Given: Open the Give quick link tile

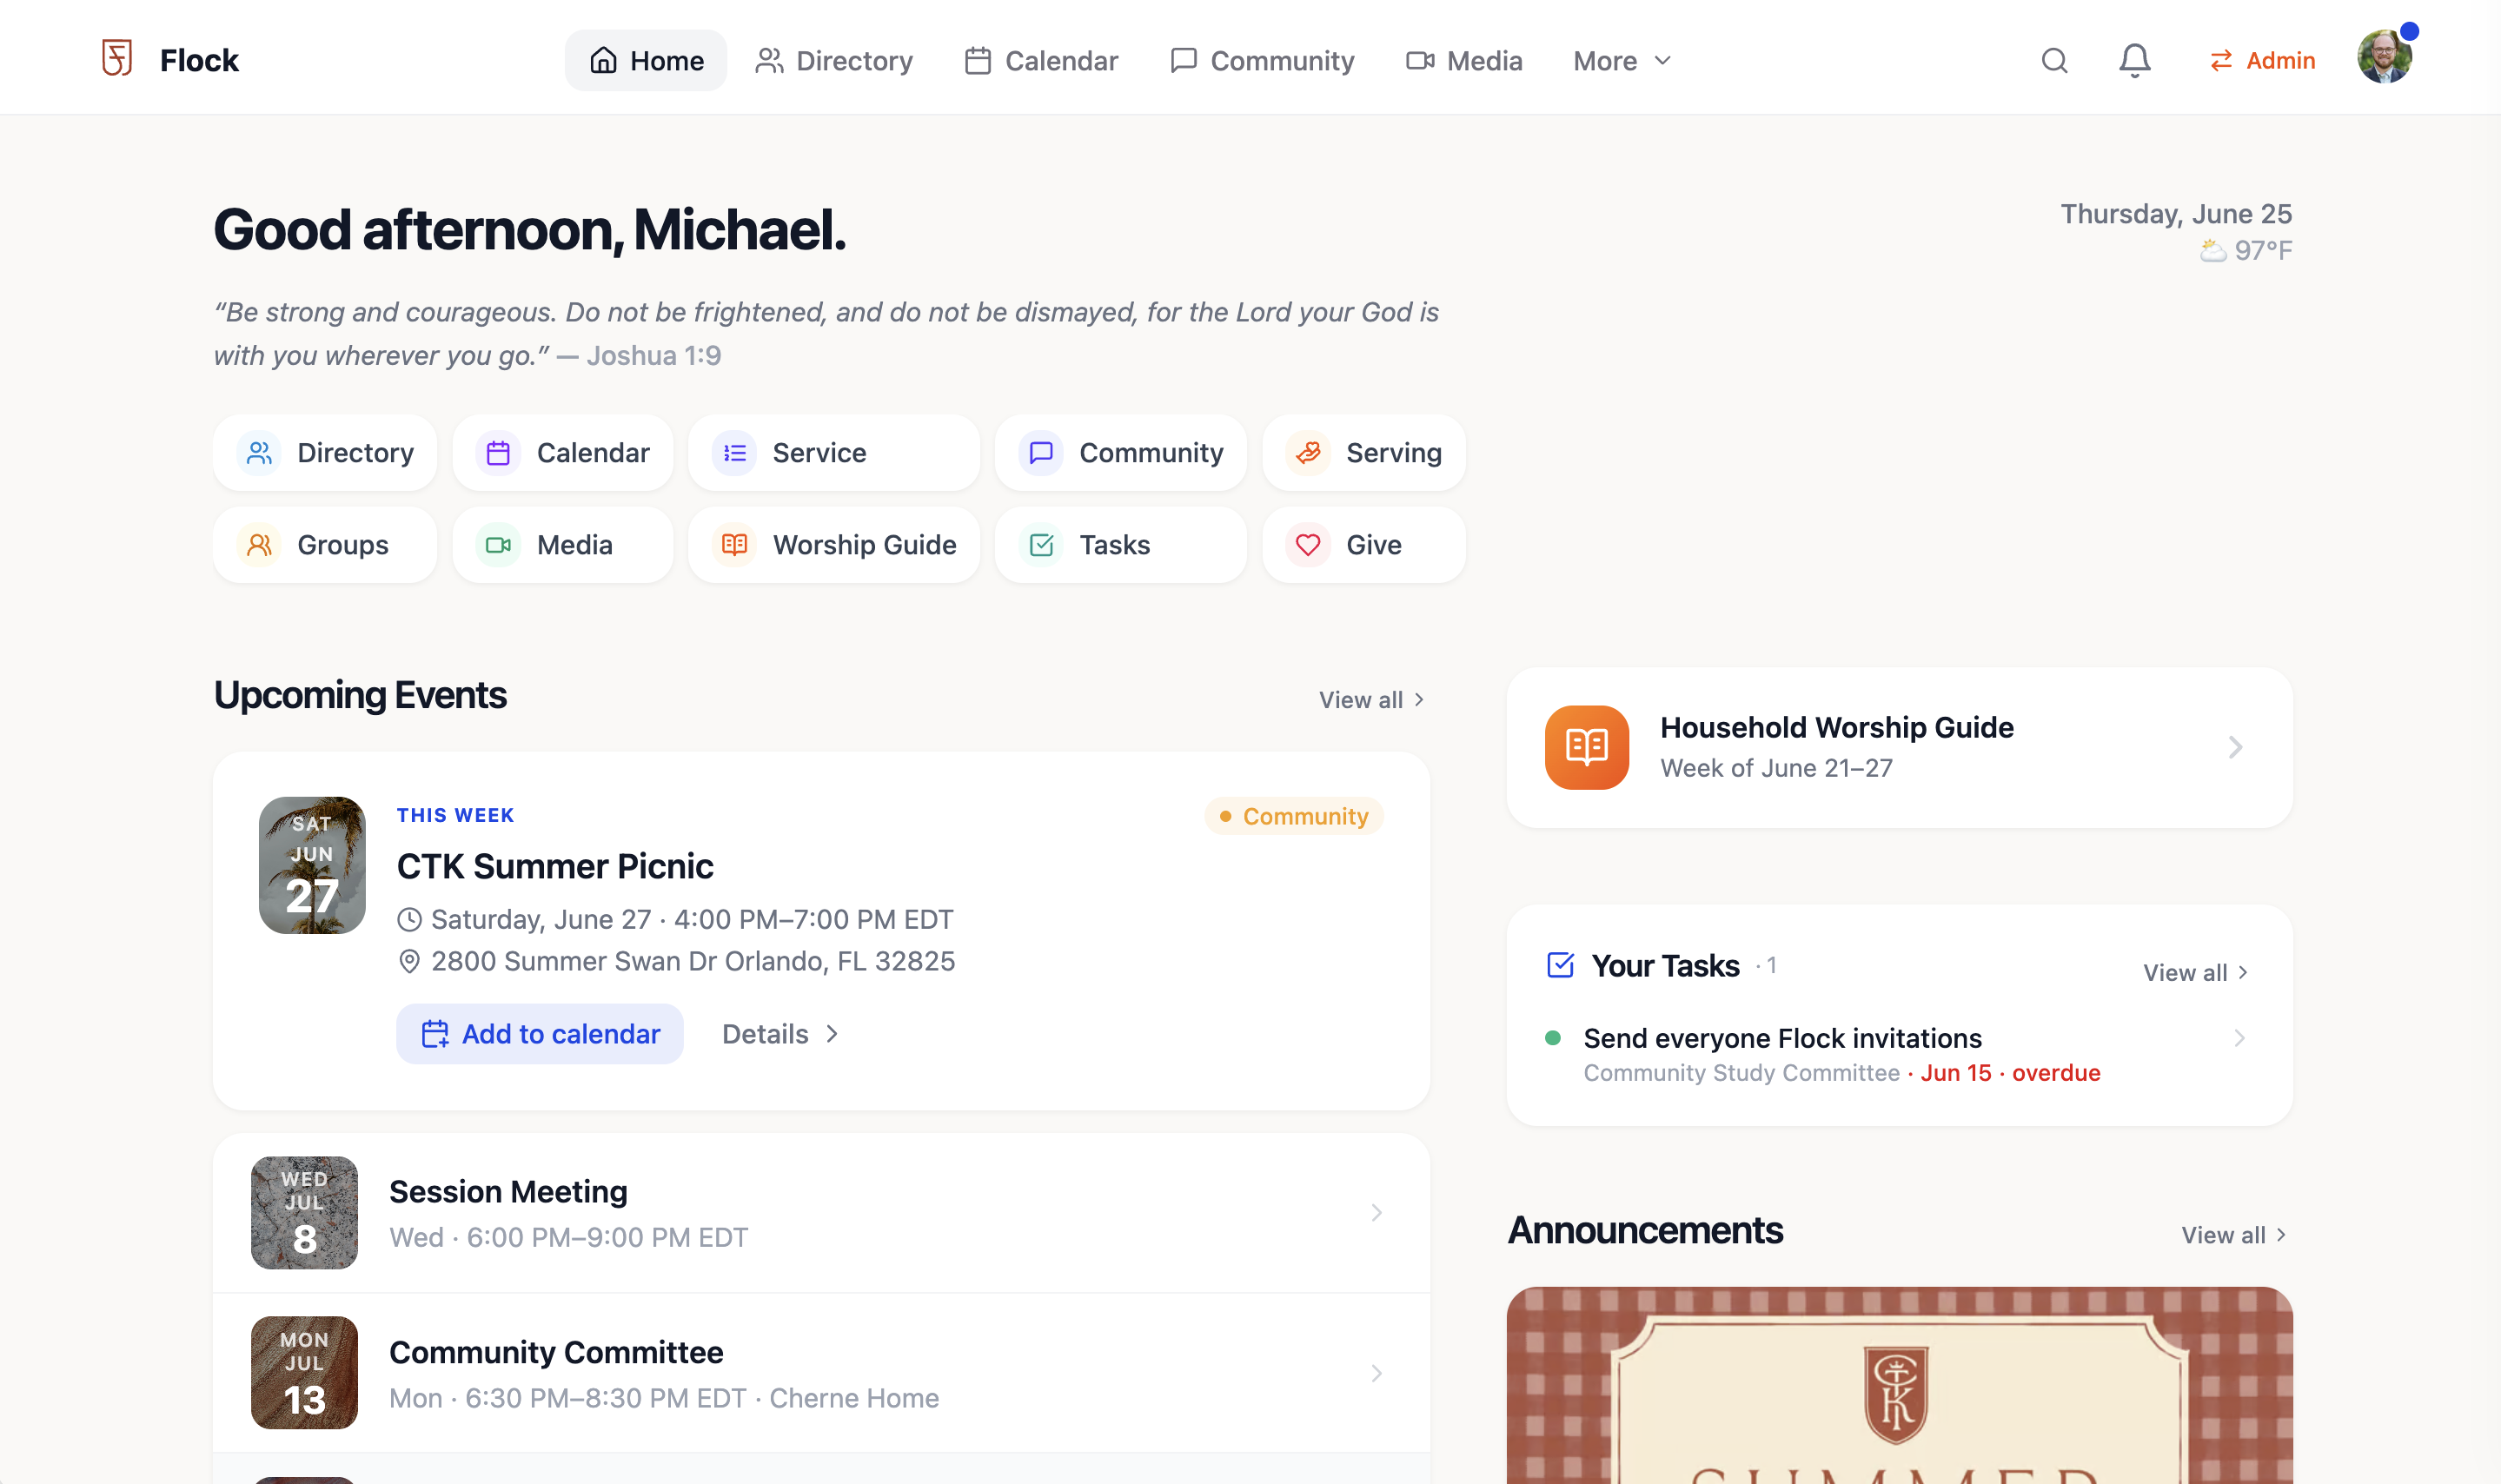Looking at the screenshot, I should point(1364,545).
